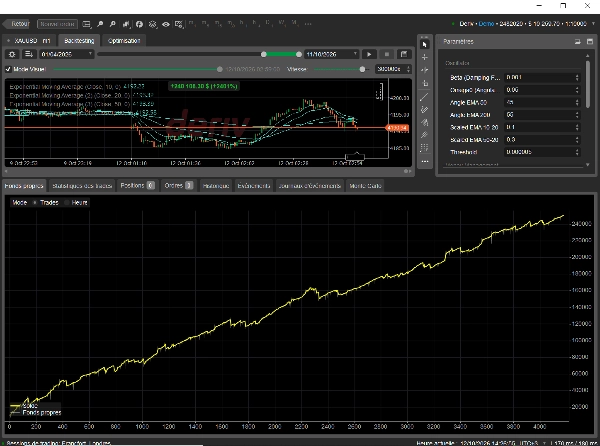Click the green profit label above the chart
This screenshot has height=446, width=600.
pos(204,86)
